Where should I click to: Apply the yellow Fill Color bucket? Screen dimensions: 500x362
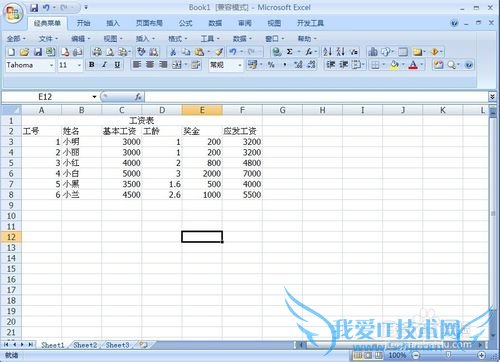click(x=394, y=65)
